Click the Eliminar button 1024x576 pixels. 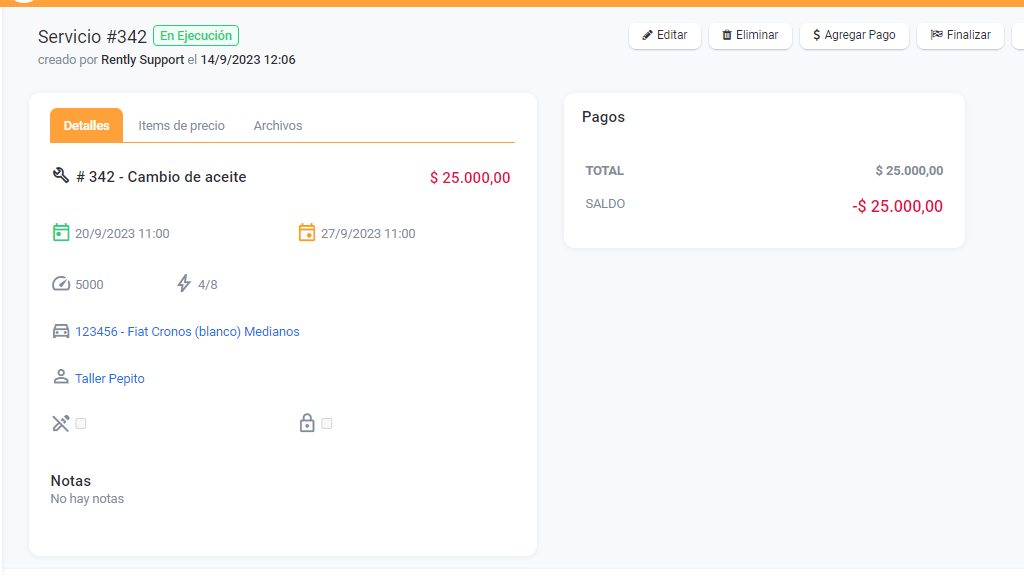click(750, 35)
